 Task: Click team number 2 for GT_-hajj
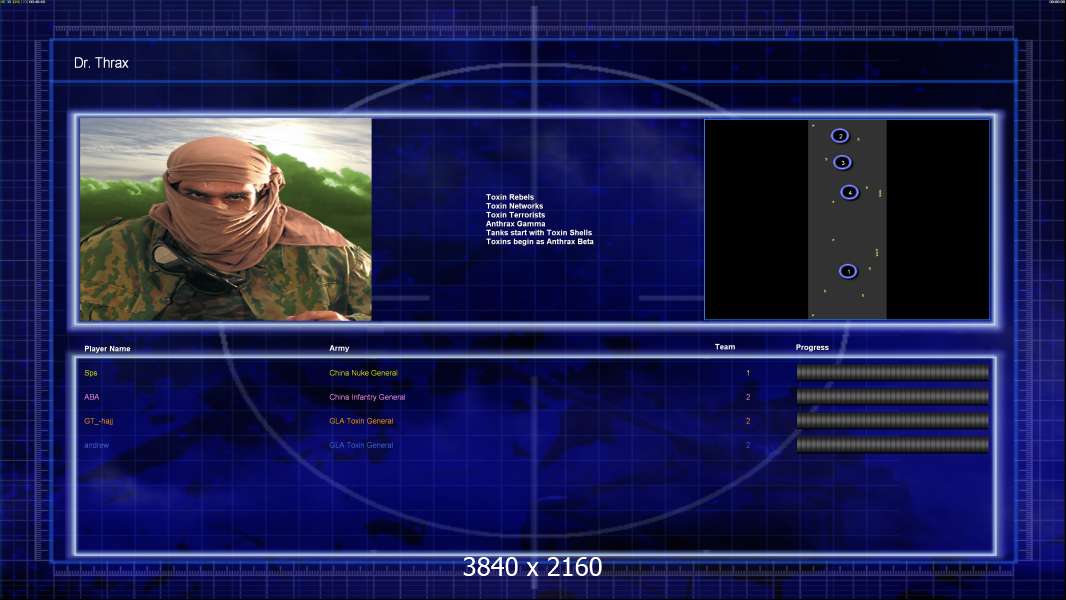[748, 421]
